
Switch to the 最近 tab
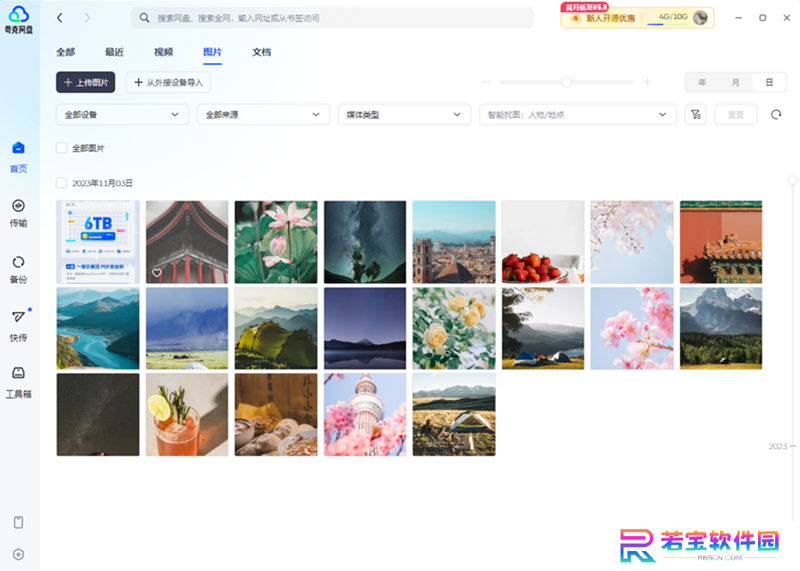coord(114,52)
